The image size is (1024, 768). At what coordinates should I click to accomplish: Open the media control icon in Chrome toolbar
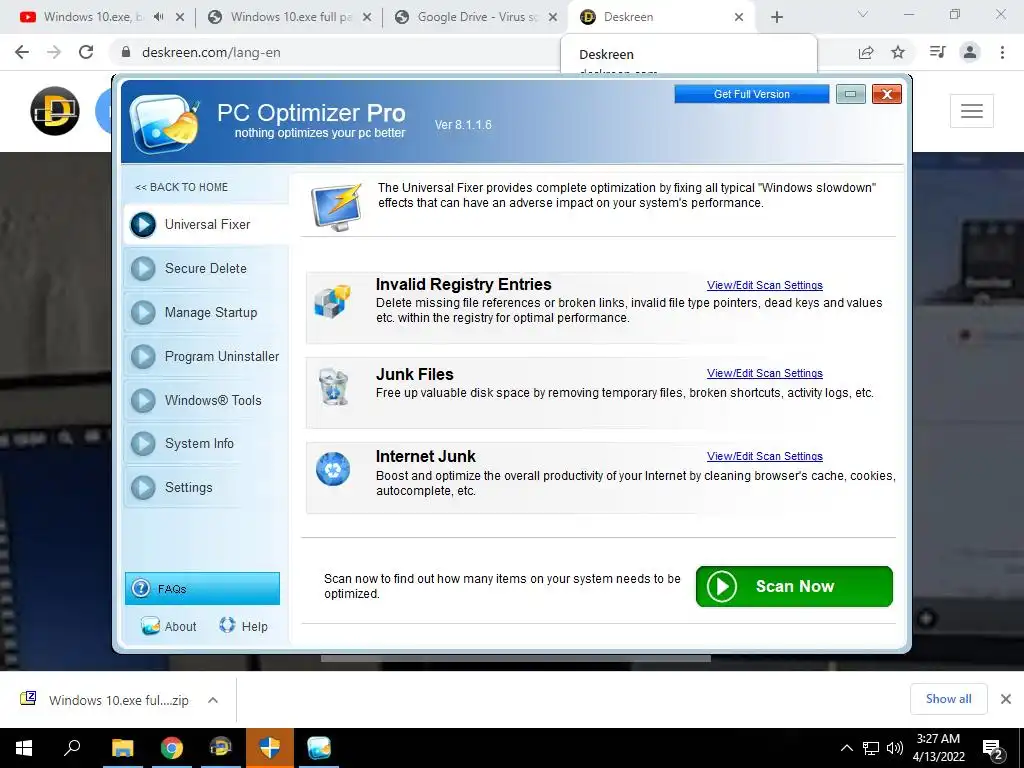(938, 52)
